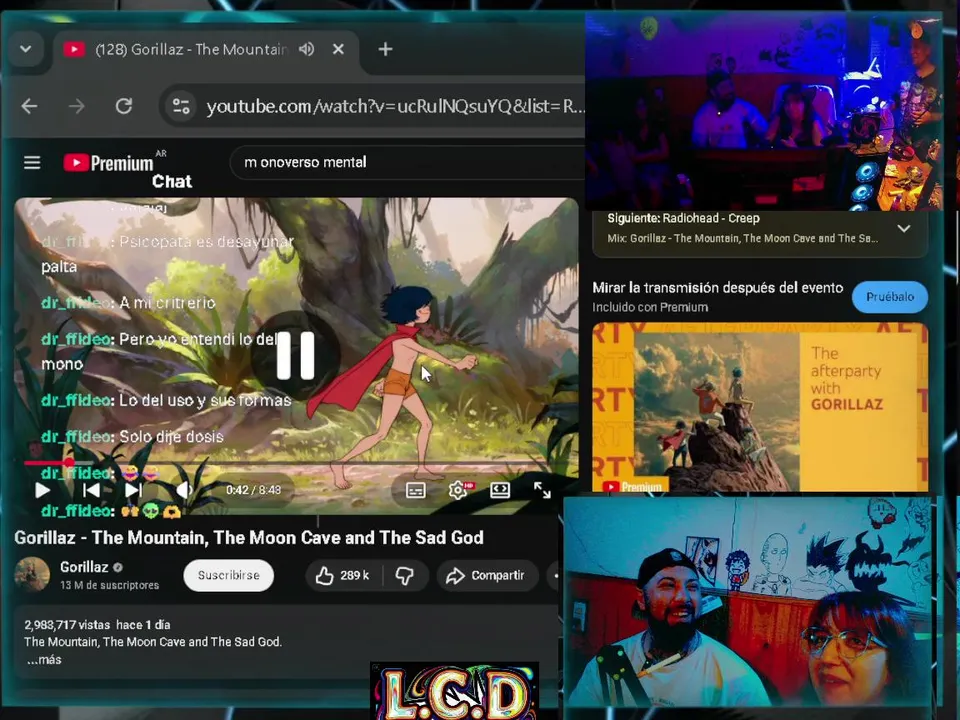This screenshot has height=720, width=960.
Task: Click Siguiente: Radiohead - Creep entry
Action: tap(683, 219)
